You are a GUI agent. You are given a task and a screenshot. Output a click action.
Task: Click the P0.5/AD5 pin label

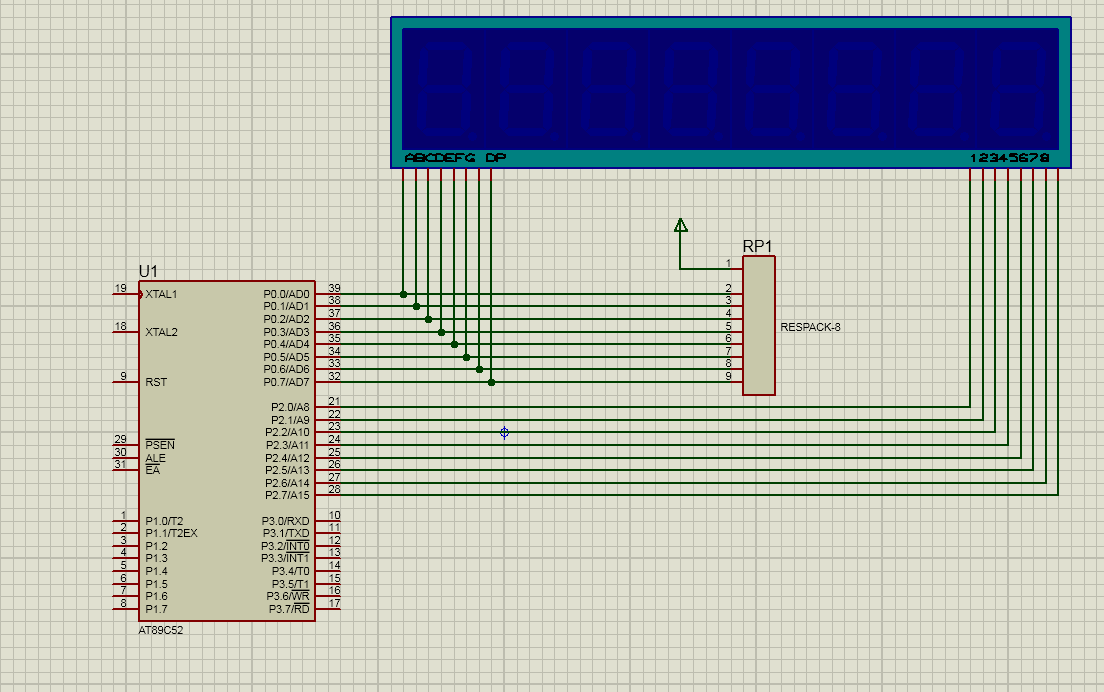coord(286,357)
